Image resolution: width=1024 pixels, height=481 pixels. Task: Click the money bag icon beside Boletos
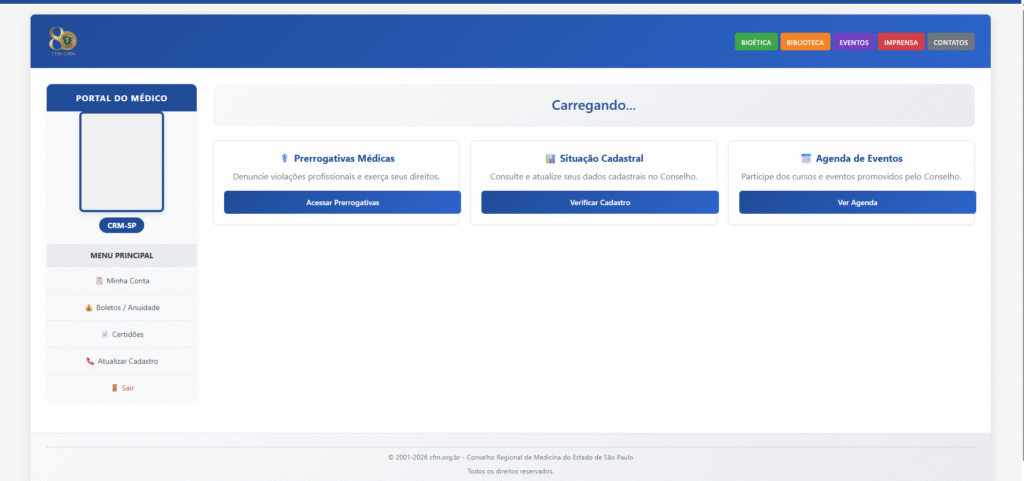88,307
